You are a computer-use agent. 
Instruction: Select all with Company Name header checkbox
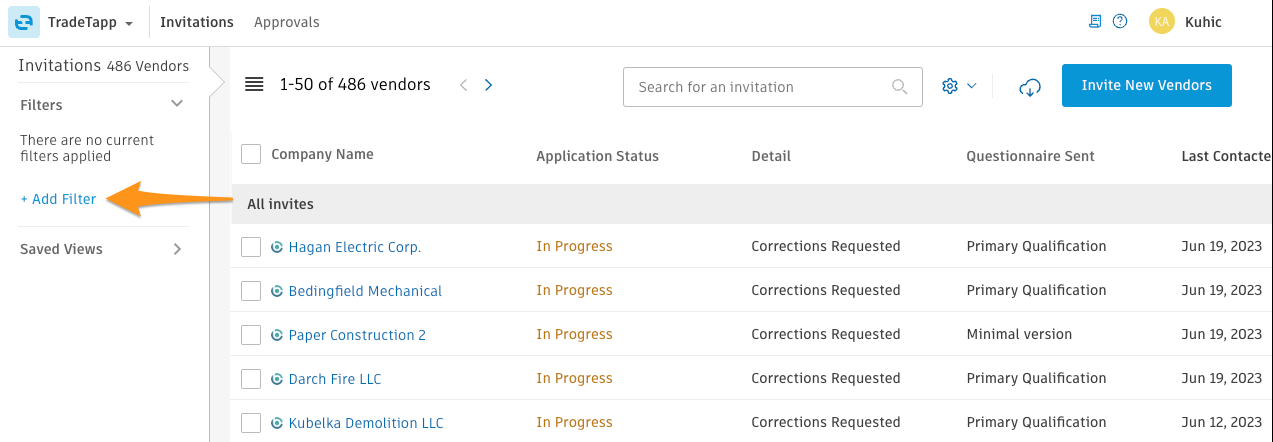[x=251, y=154]
